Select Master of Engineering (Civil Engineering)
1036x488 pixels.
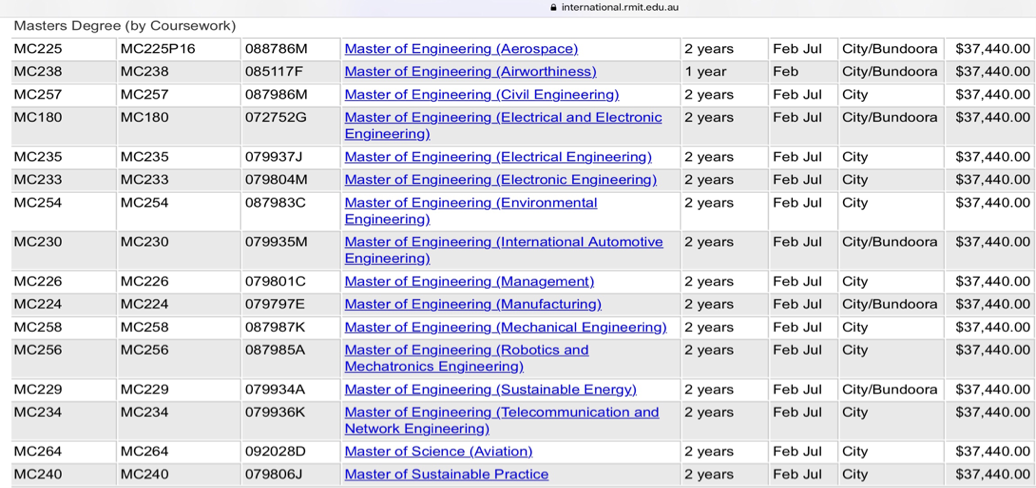(x=481, y=95)
